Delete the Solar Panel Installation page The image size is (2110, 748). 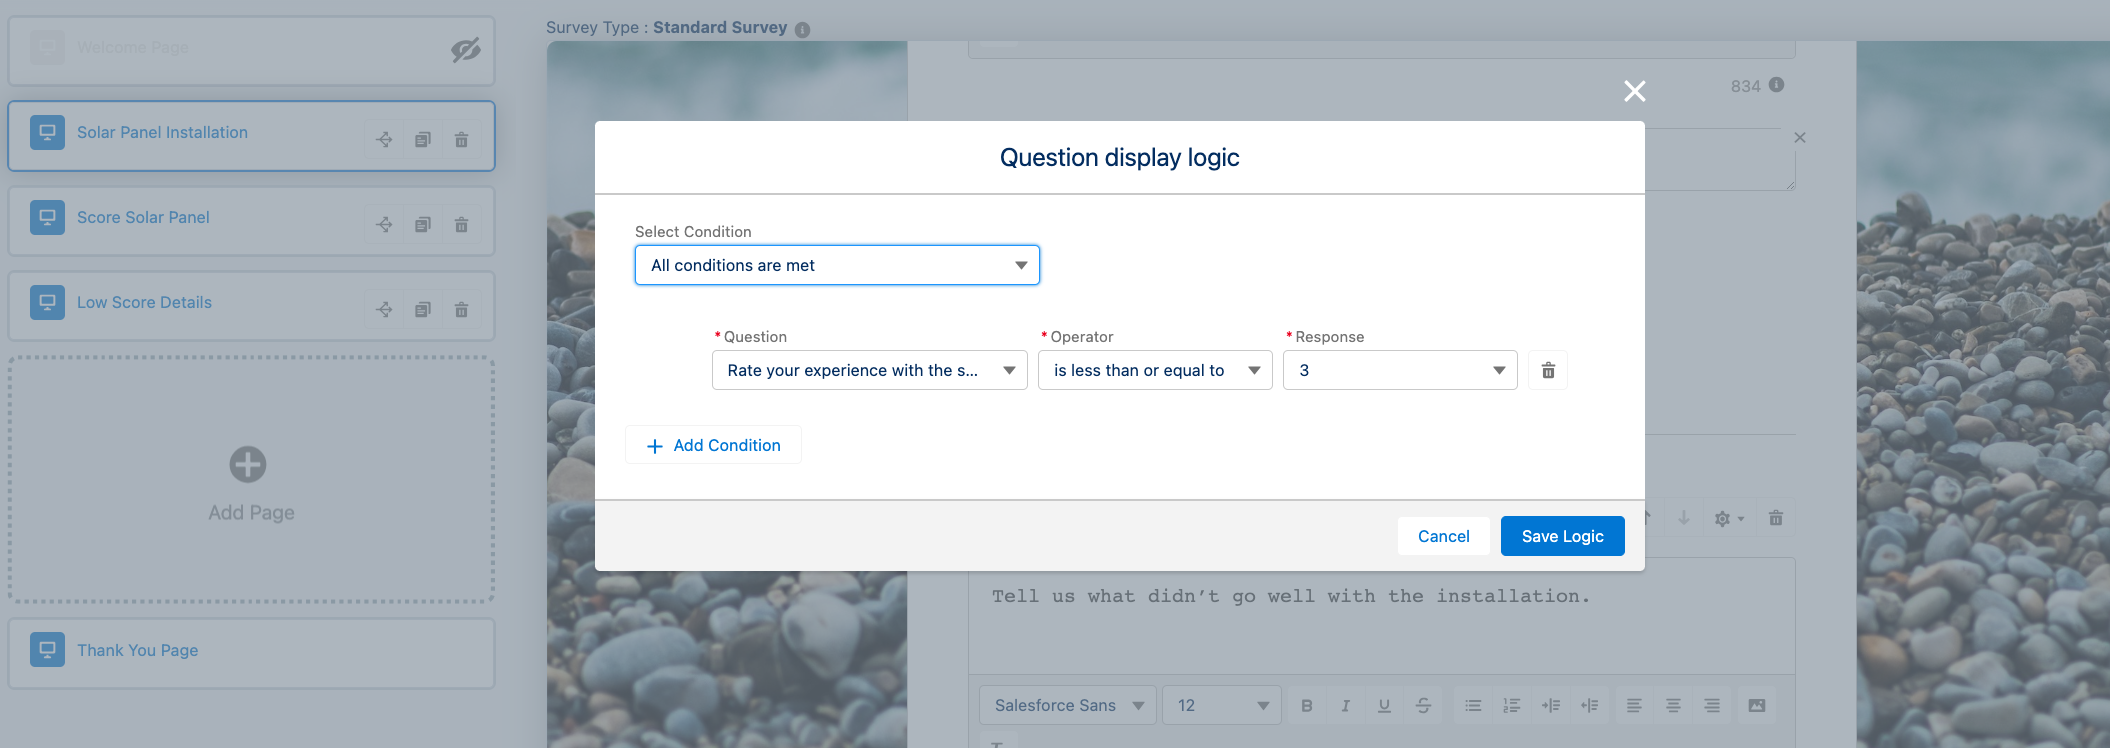click(461, 139)
